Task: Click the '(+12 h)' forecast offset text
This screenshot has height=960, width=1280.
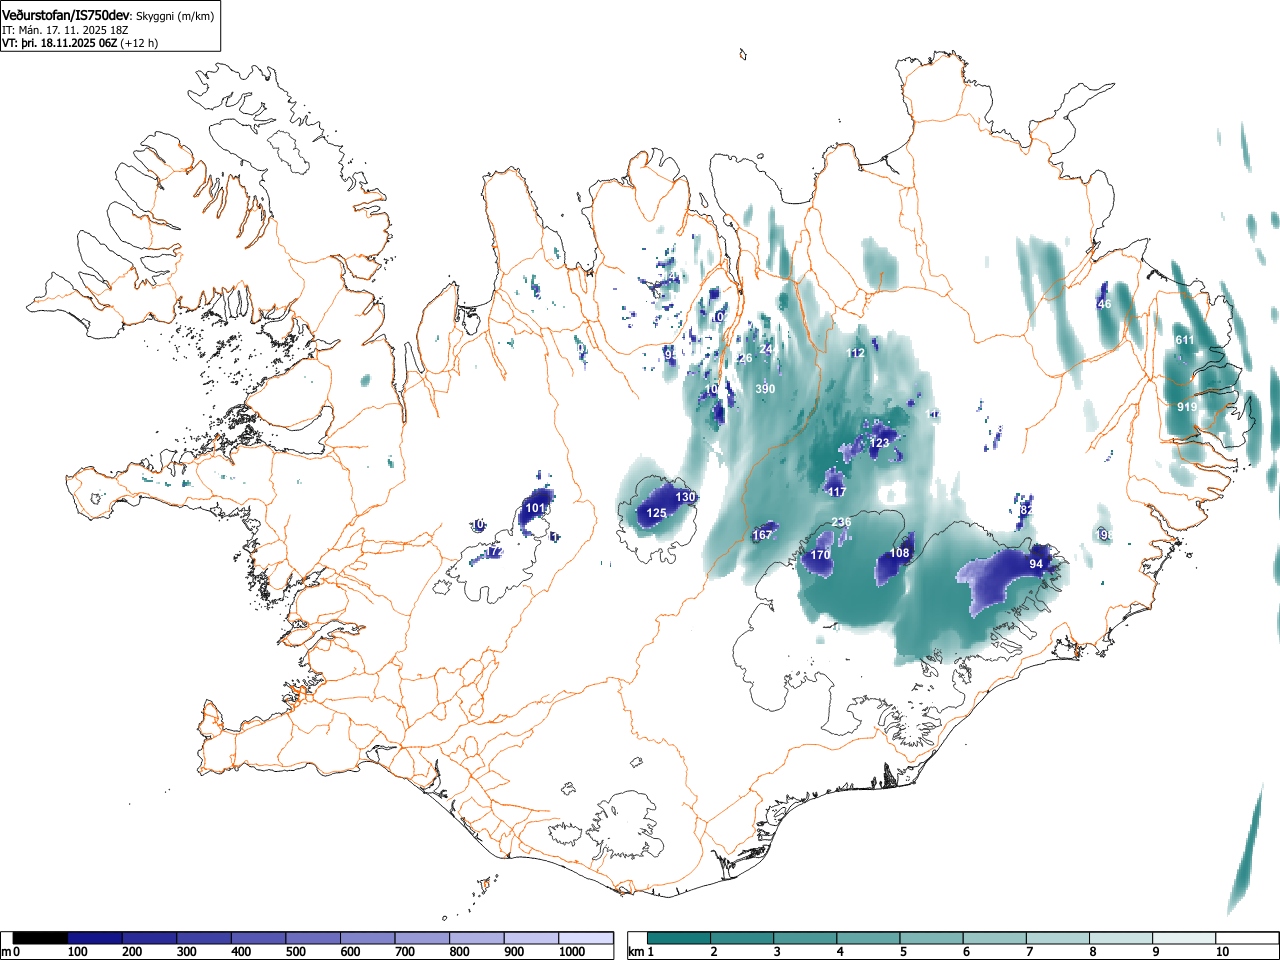Action: pos(139,43)
